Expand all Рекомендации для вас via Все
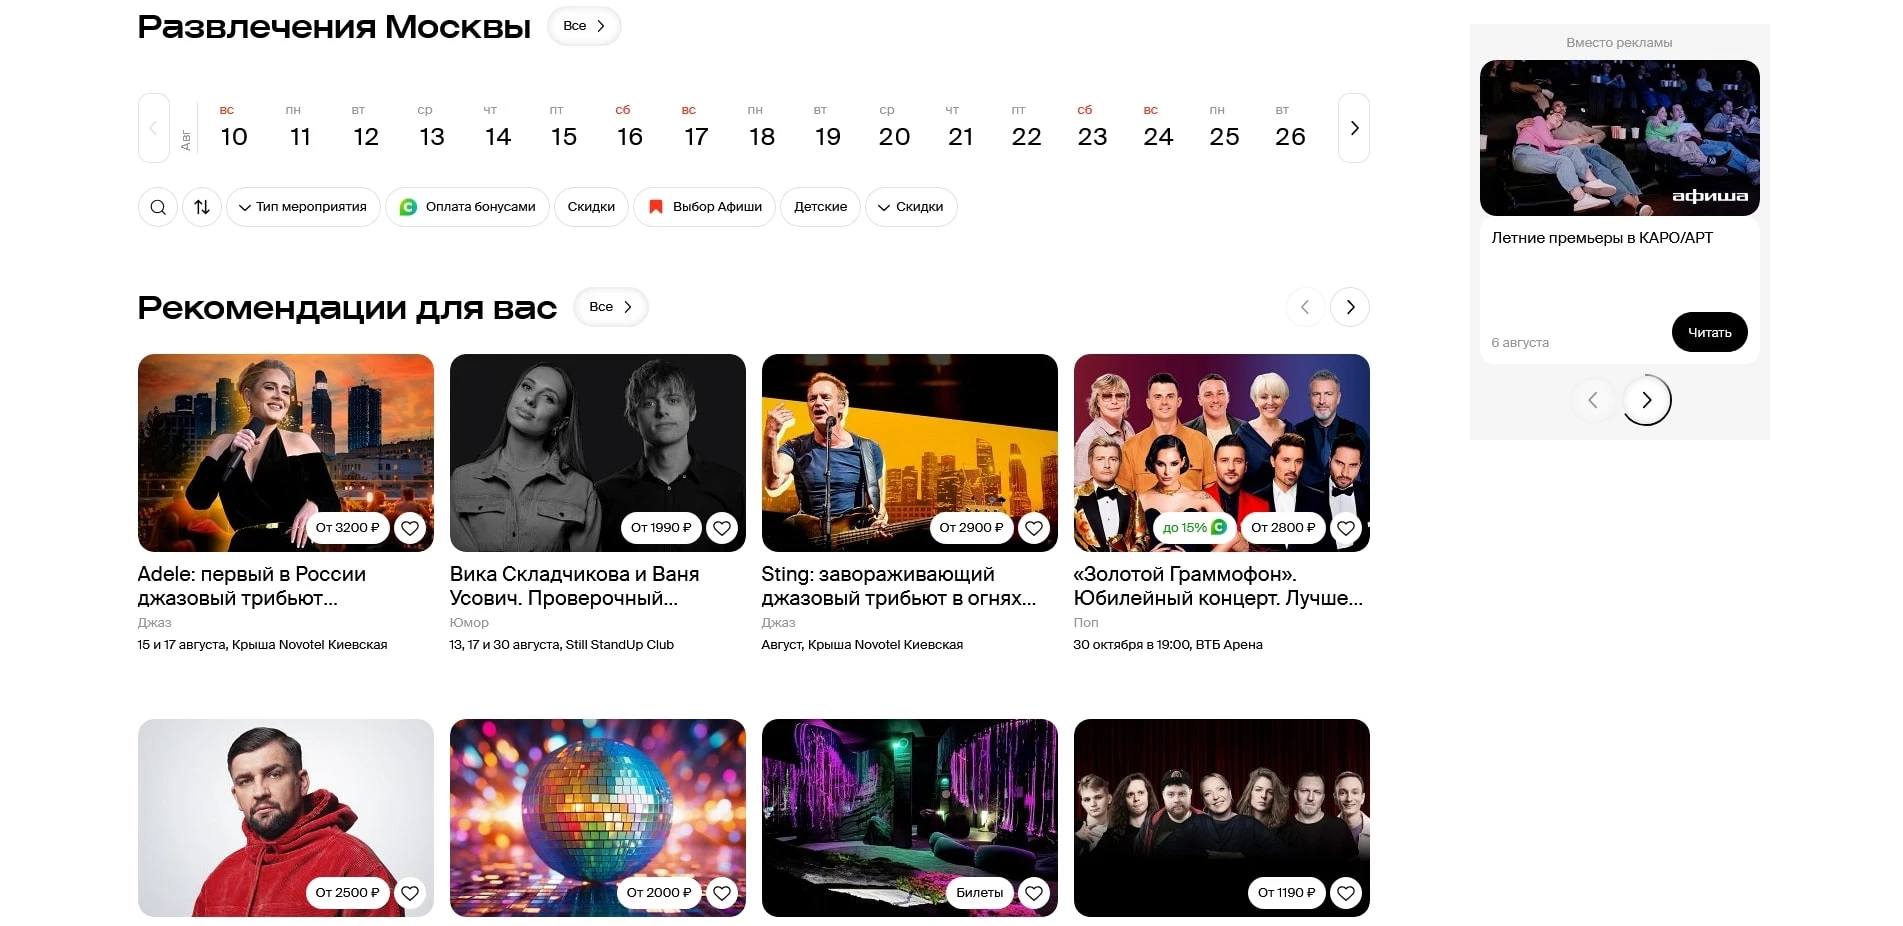This screenshot has width=1903, height=926. tap(611, 307)
